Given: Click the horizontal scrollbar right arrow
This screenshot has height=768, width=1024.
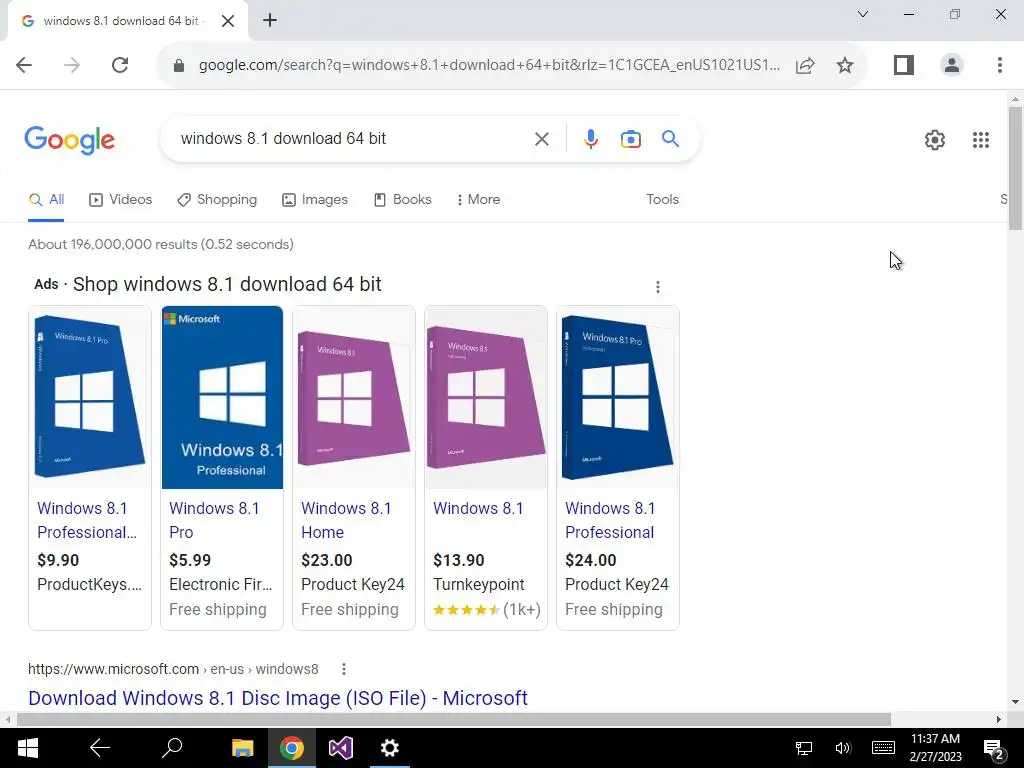Looking at the screenshot, I should (x=999, y=719).
